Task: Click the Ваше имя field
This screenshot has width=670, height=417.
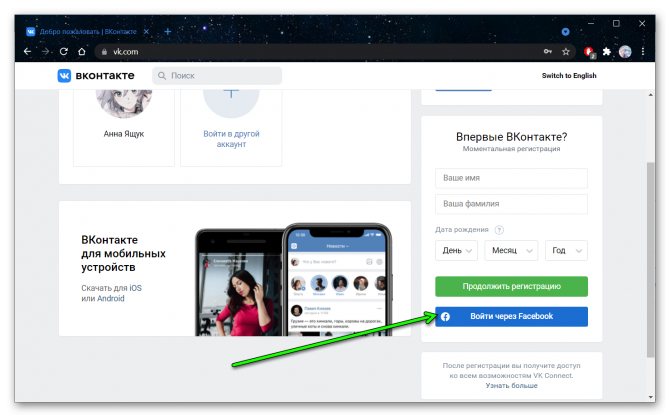Action: tap(511, 178)
